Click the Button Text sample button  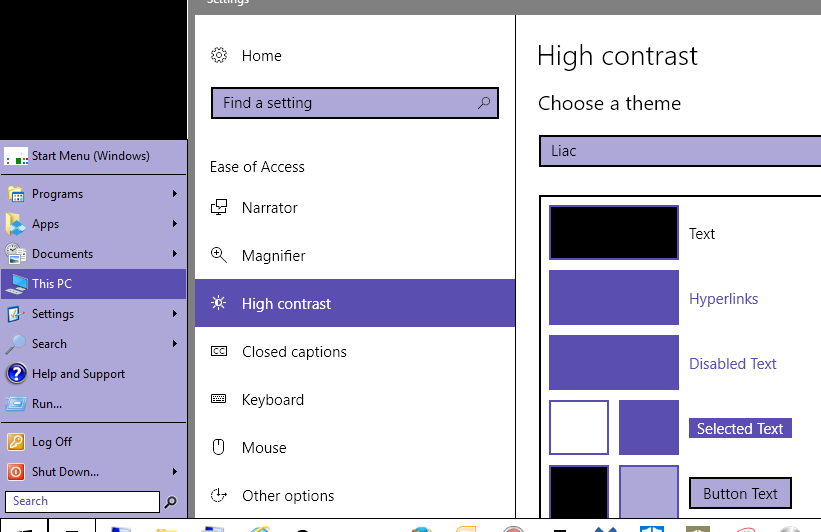[740, 493]
